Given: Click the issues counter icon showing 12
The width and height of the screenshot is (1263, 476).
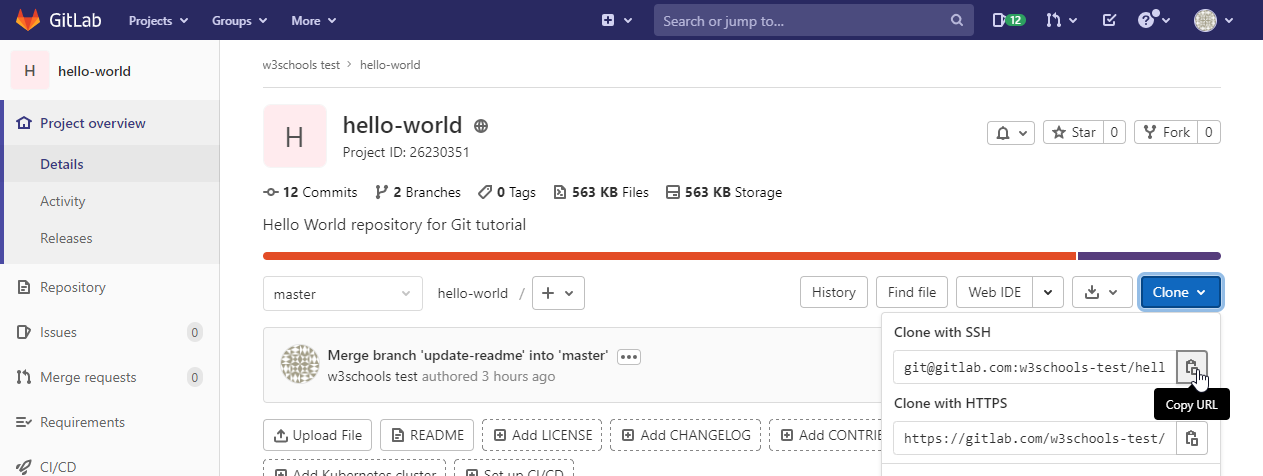Looking at the screenshot, I should [1008, 20].
